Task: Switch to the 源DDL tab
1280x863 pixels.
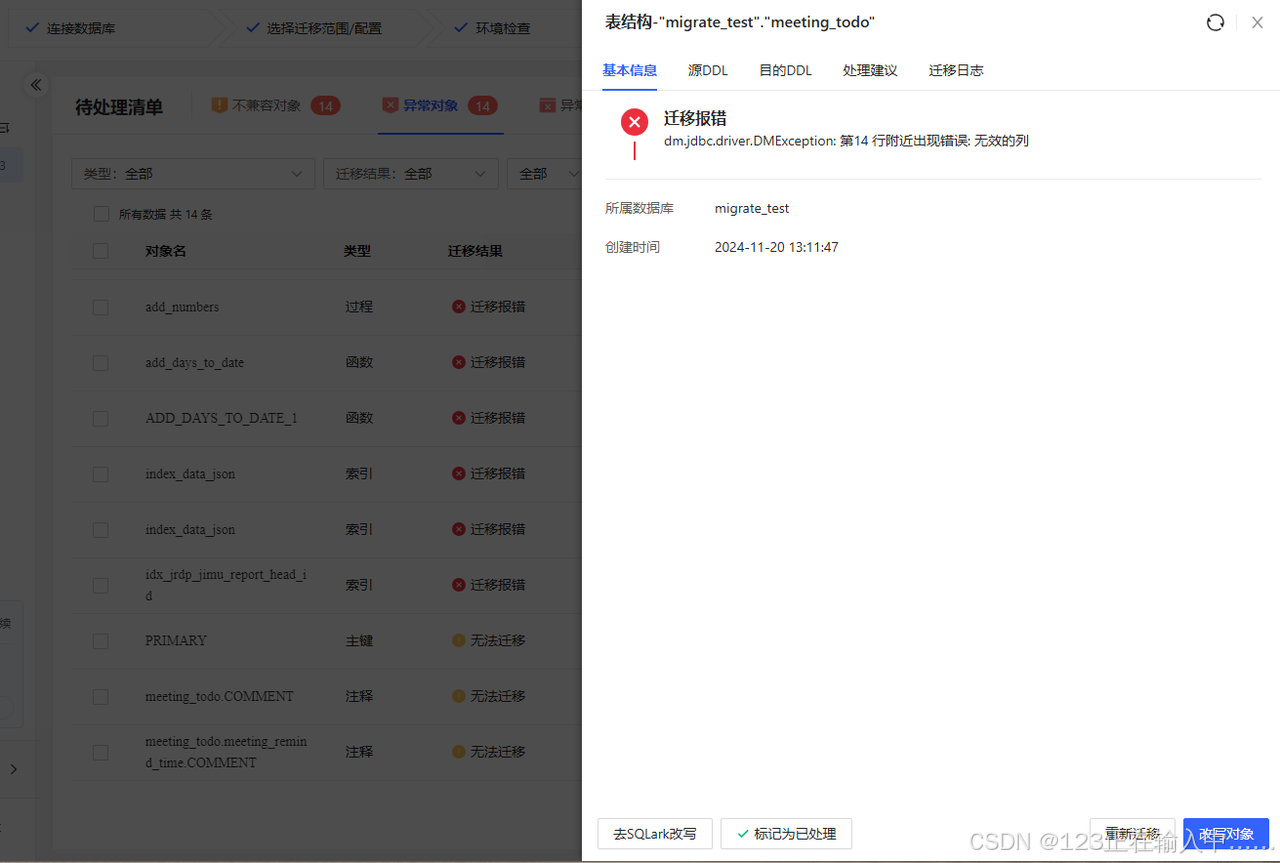Action: tap(708, 70)
